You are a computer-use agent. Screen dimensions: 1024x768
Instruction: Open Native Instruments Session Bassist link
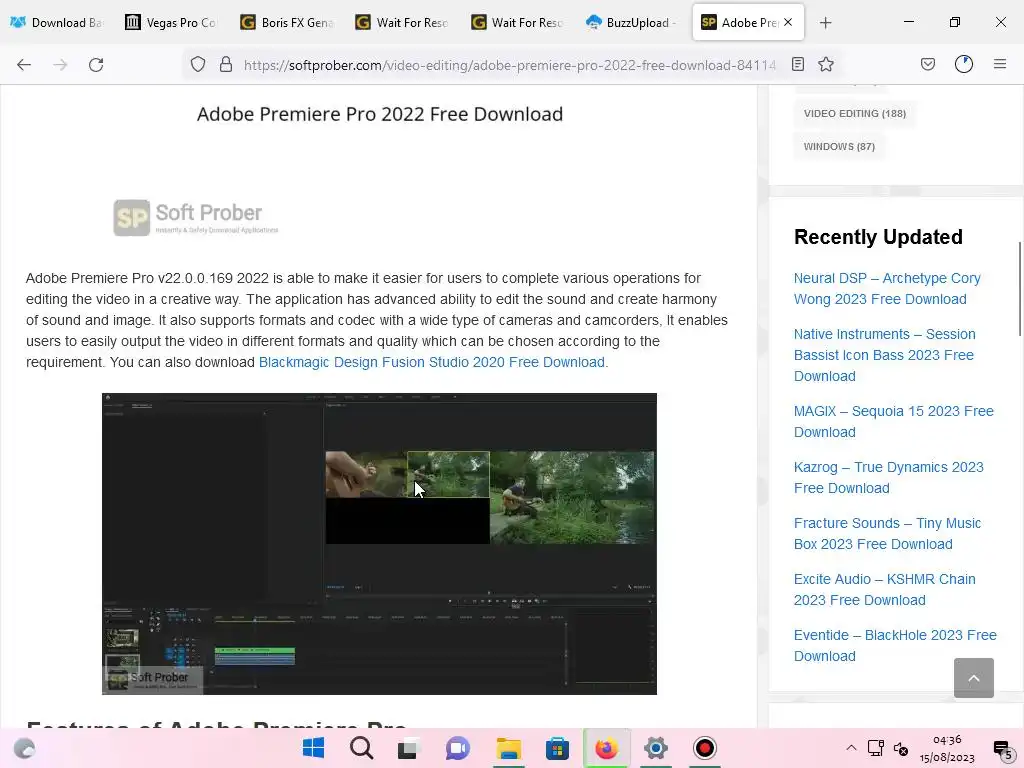885,355
